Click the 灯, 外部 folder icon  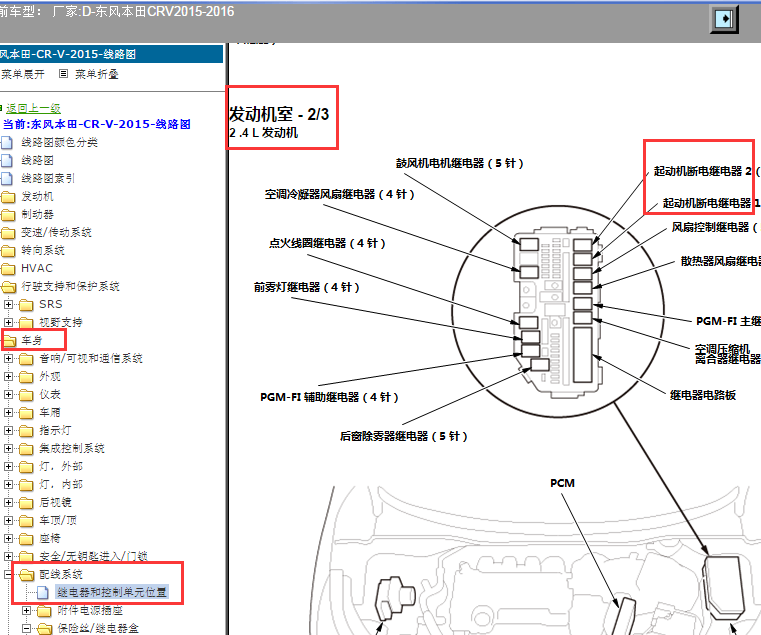[x=26, y=467]
